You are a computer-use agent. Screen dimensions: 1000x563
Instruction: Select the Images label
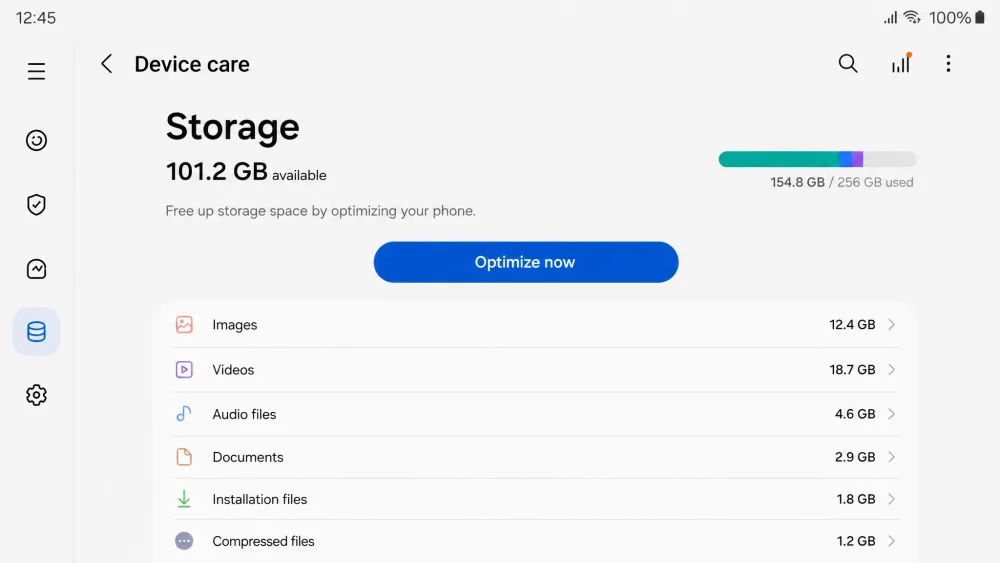click(235, 325)
